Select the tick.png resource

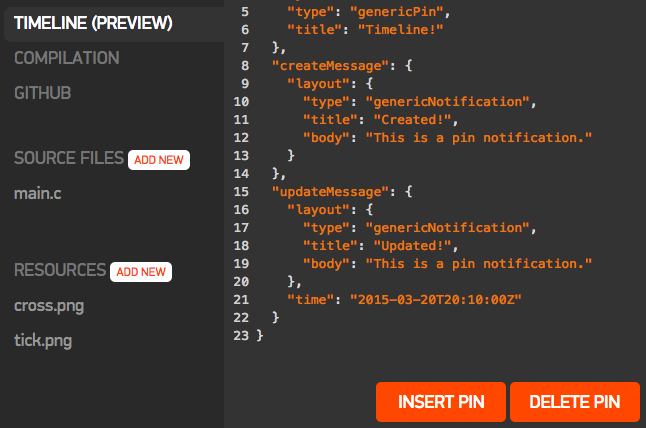click(x=43, y=341)
